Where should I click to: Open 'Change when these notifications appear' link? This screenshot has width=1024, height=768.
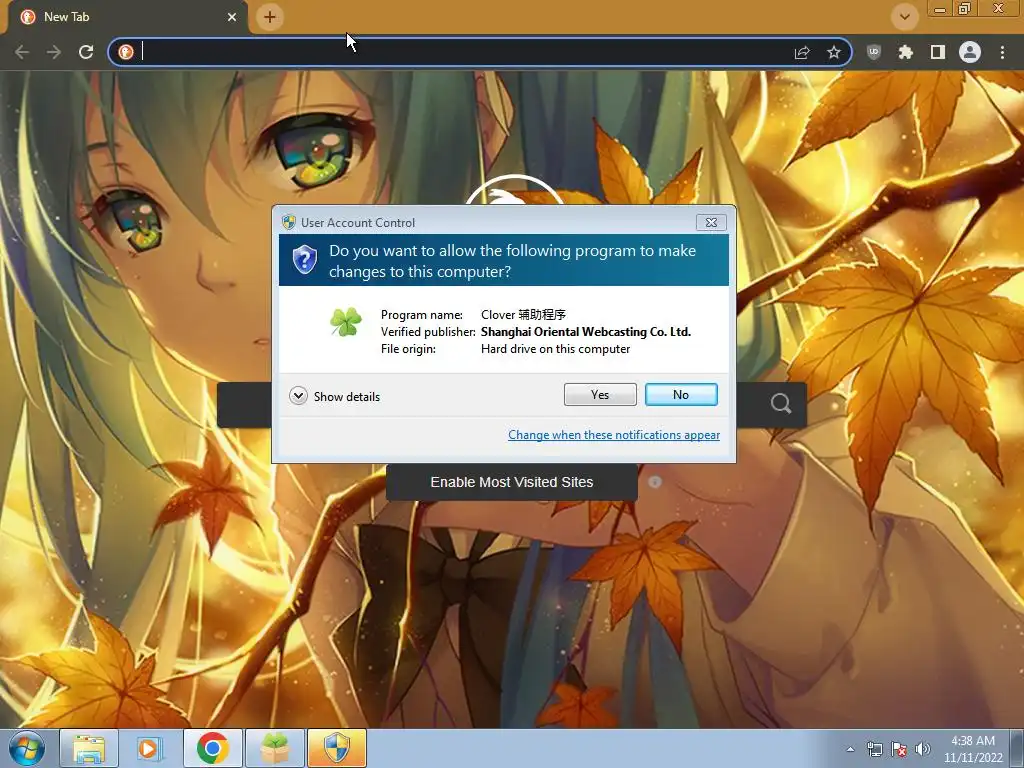click(x=614, y=435)
